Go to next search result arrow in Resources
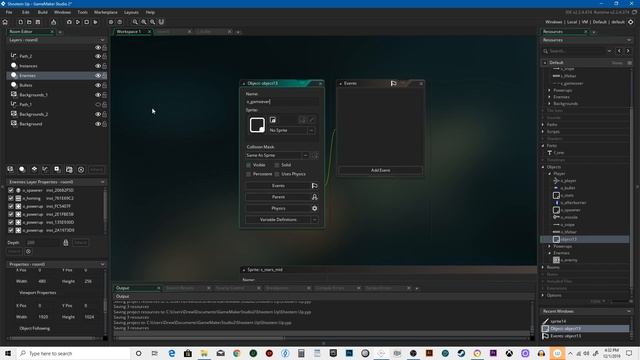The width and height of the screenshot is (640, 360). pyautogui.click(x=628, y=51)
